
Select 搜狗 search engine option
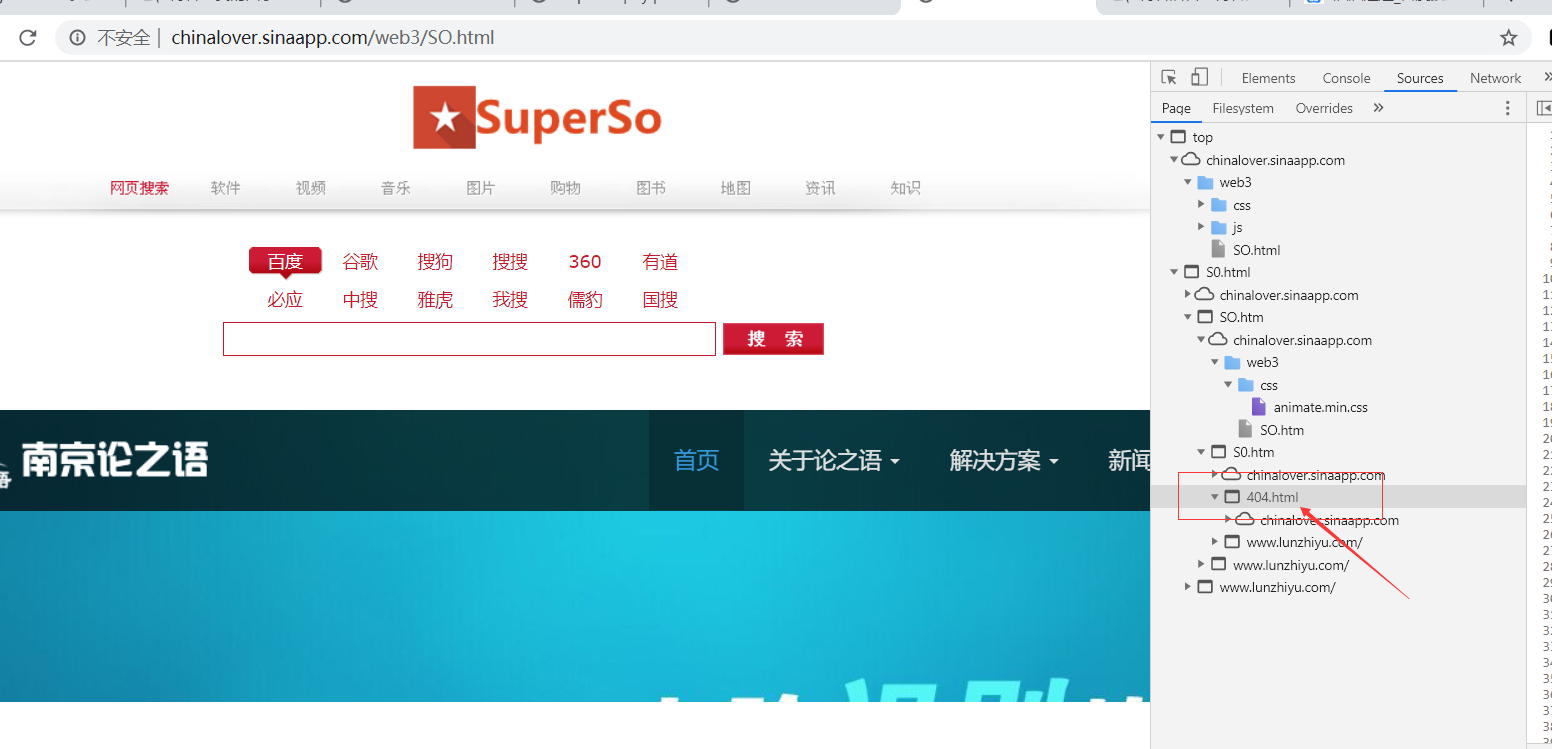pyautogui.click(x=435, y=262)
